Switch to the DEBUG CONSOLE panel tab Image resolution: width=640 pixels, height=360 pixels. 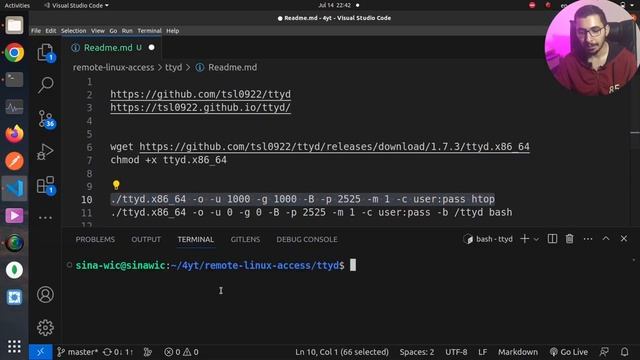307,240
